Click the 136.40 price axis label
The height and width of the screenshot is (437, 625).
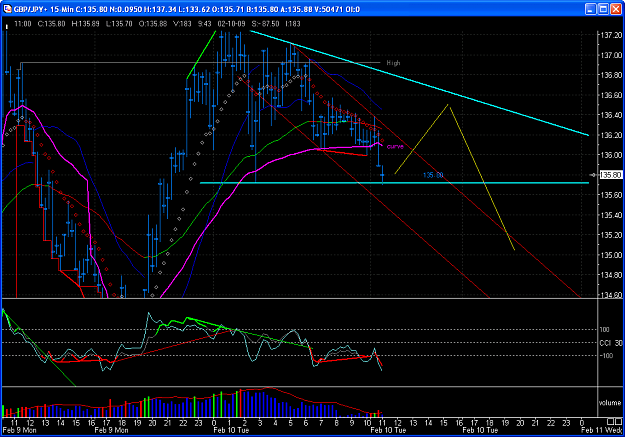point(611,115)
